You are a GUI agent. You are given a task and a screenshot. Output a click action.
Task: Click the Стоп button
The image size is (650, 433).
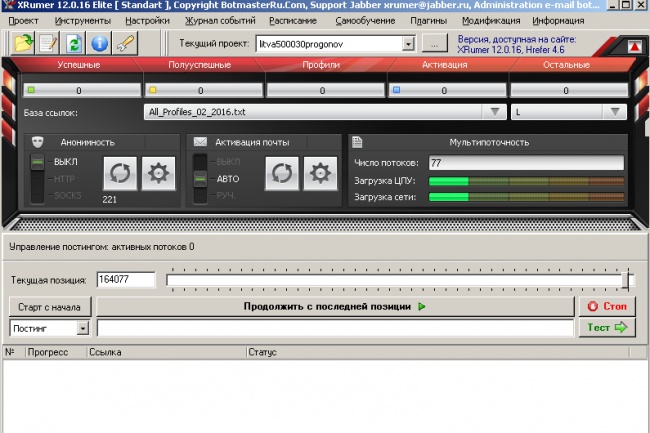607,306
